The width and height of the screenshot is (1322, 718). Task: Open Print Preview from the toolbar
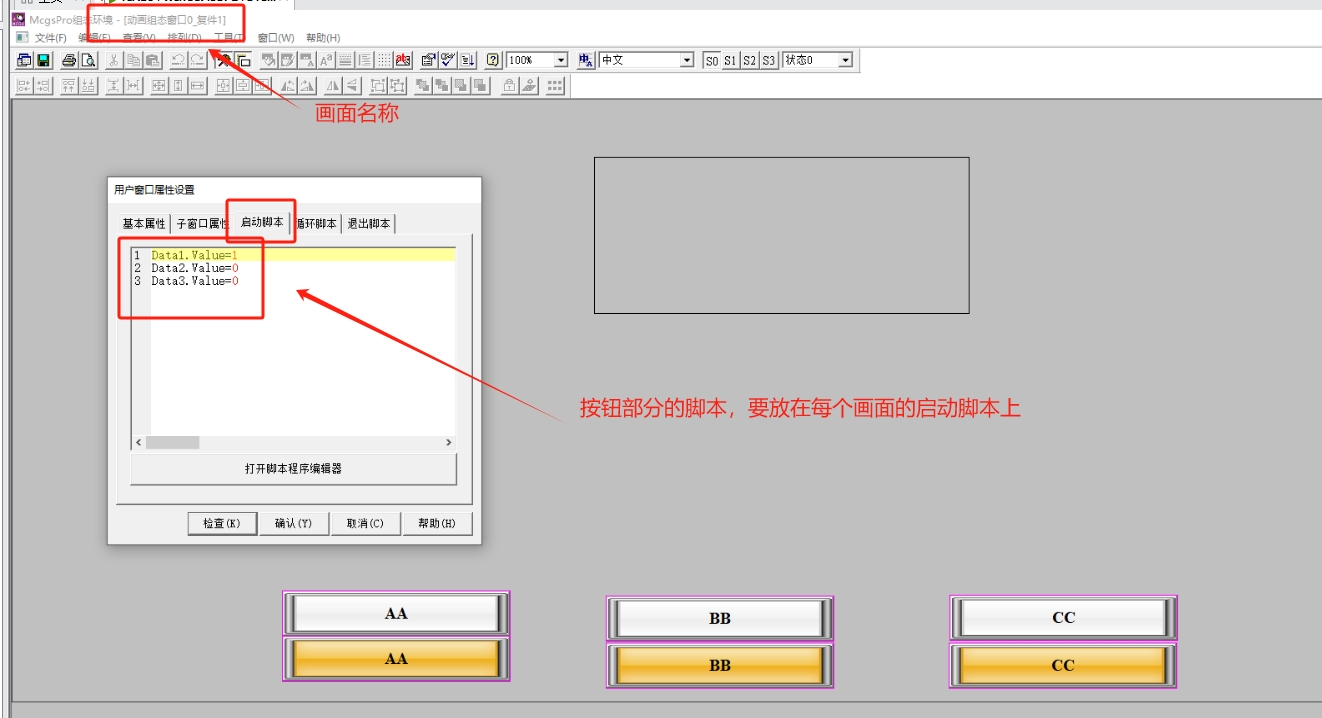pos(88,60)
